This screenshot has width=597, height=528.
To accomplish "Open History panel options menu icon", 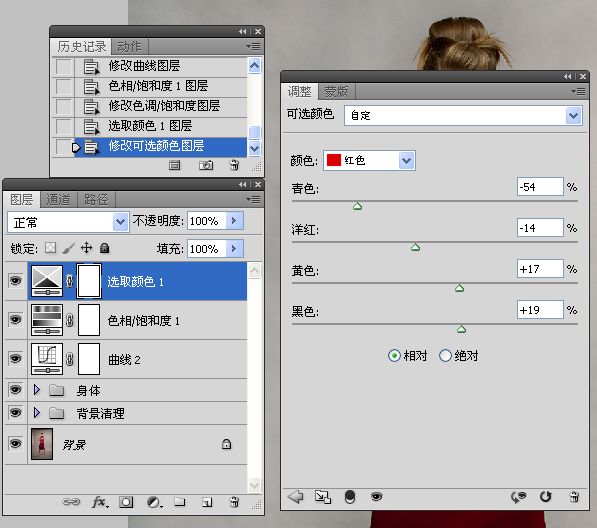I will pyautogui.click(x=253, y=46).
